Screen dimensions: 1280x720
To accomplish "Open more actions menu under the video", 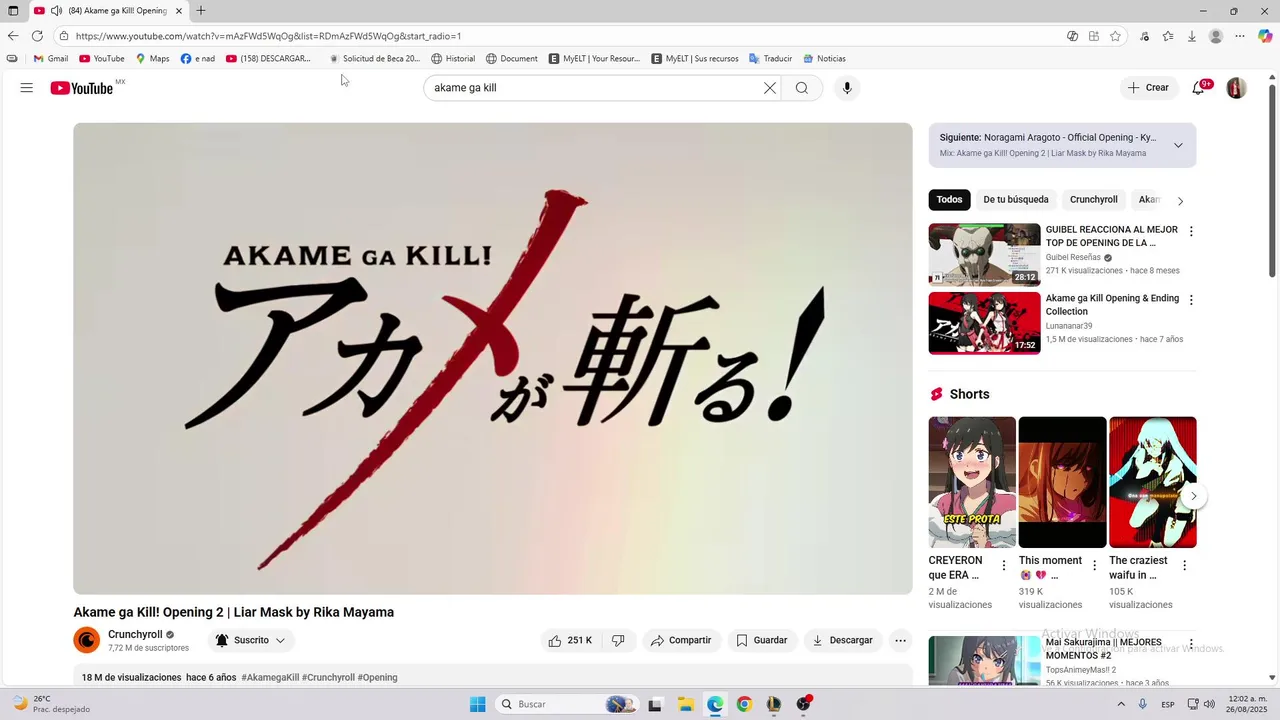I will [900, 640].
